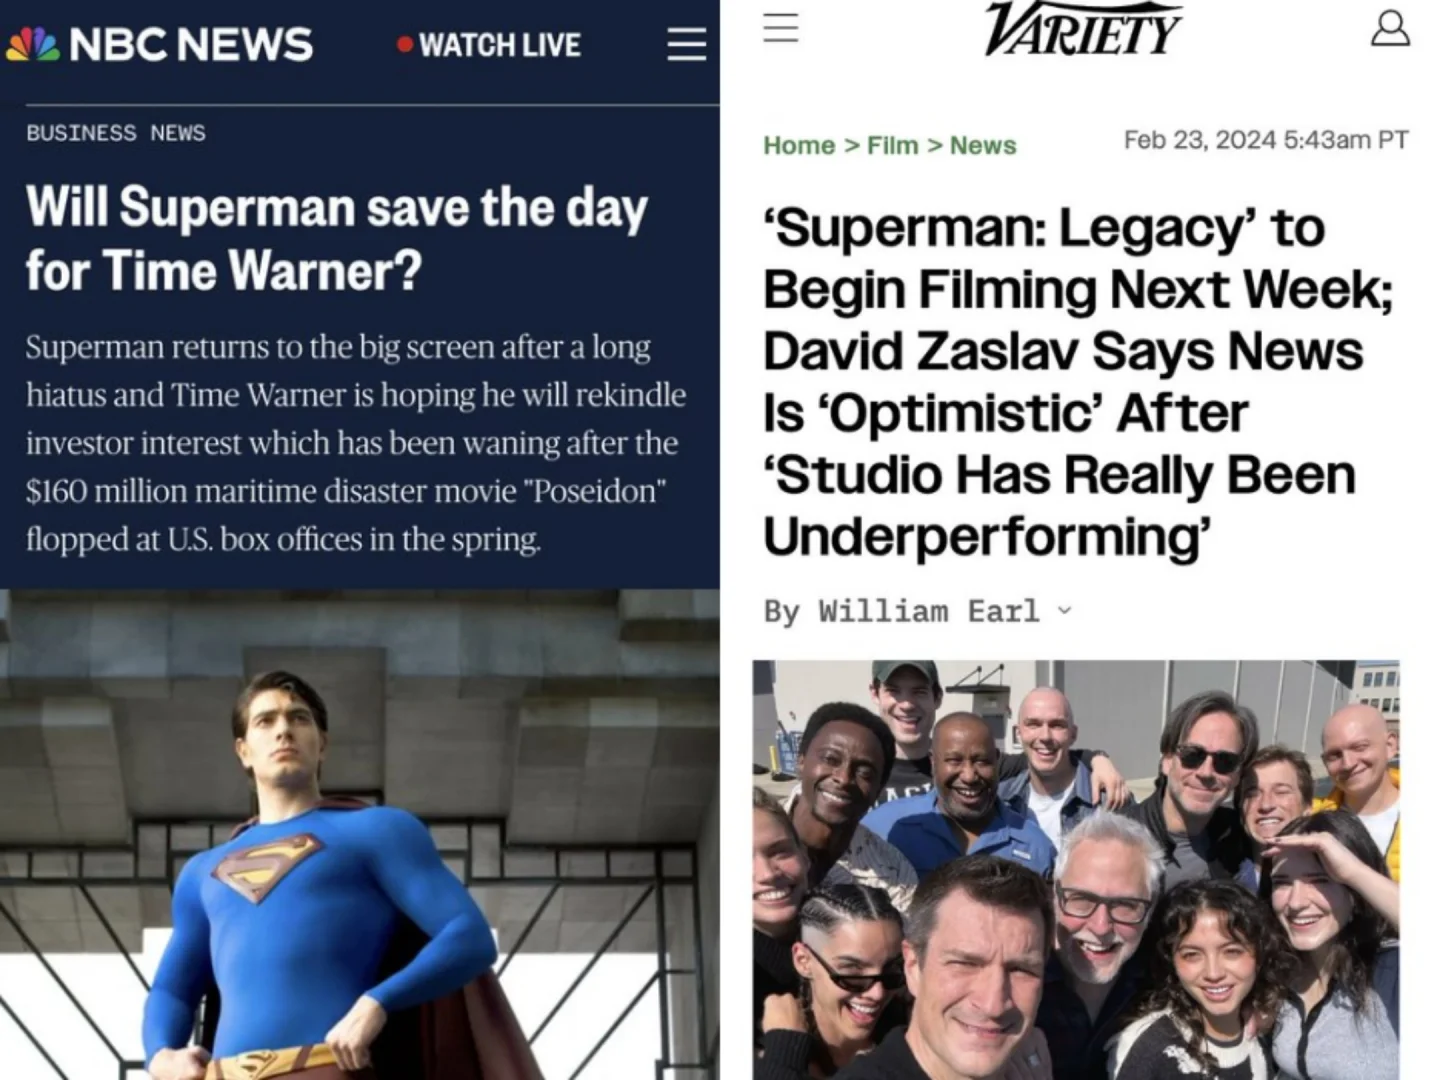Click the Variety logo
This screenshot has height=1080, width=1440.
1083,29
